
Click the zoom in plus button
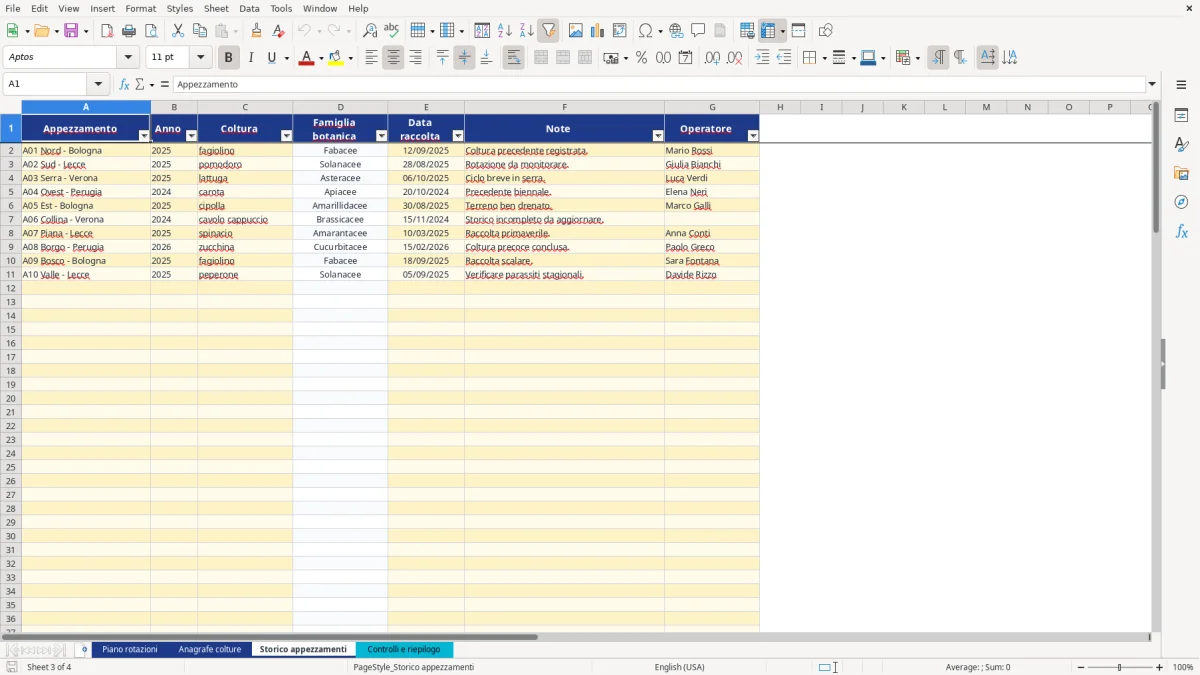tap(1160, 667)
